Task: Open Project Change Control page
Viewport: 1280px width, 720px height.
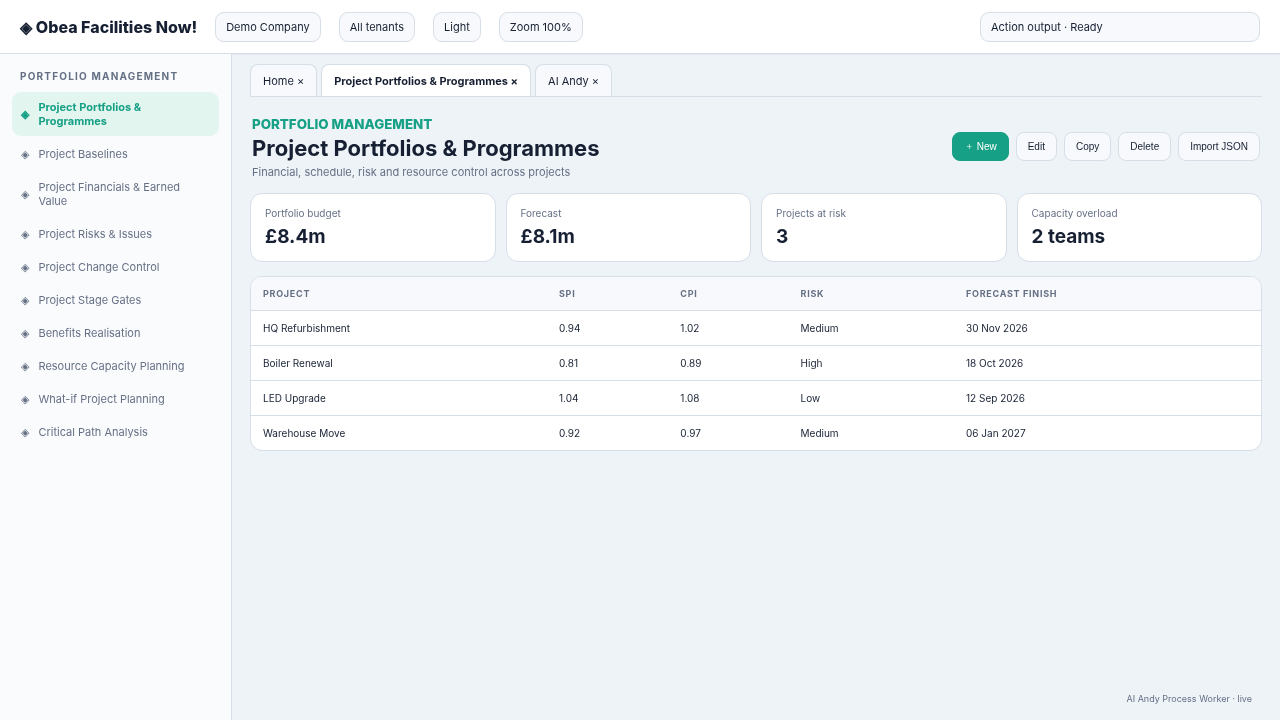Action: coord(115,267)
